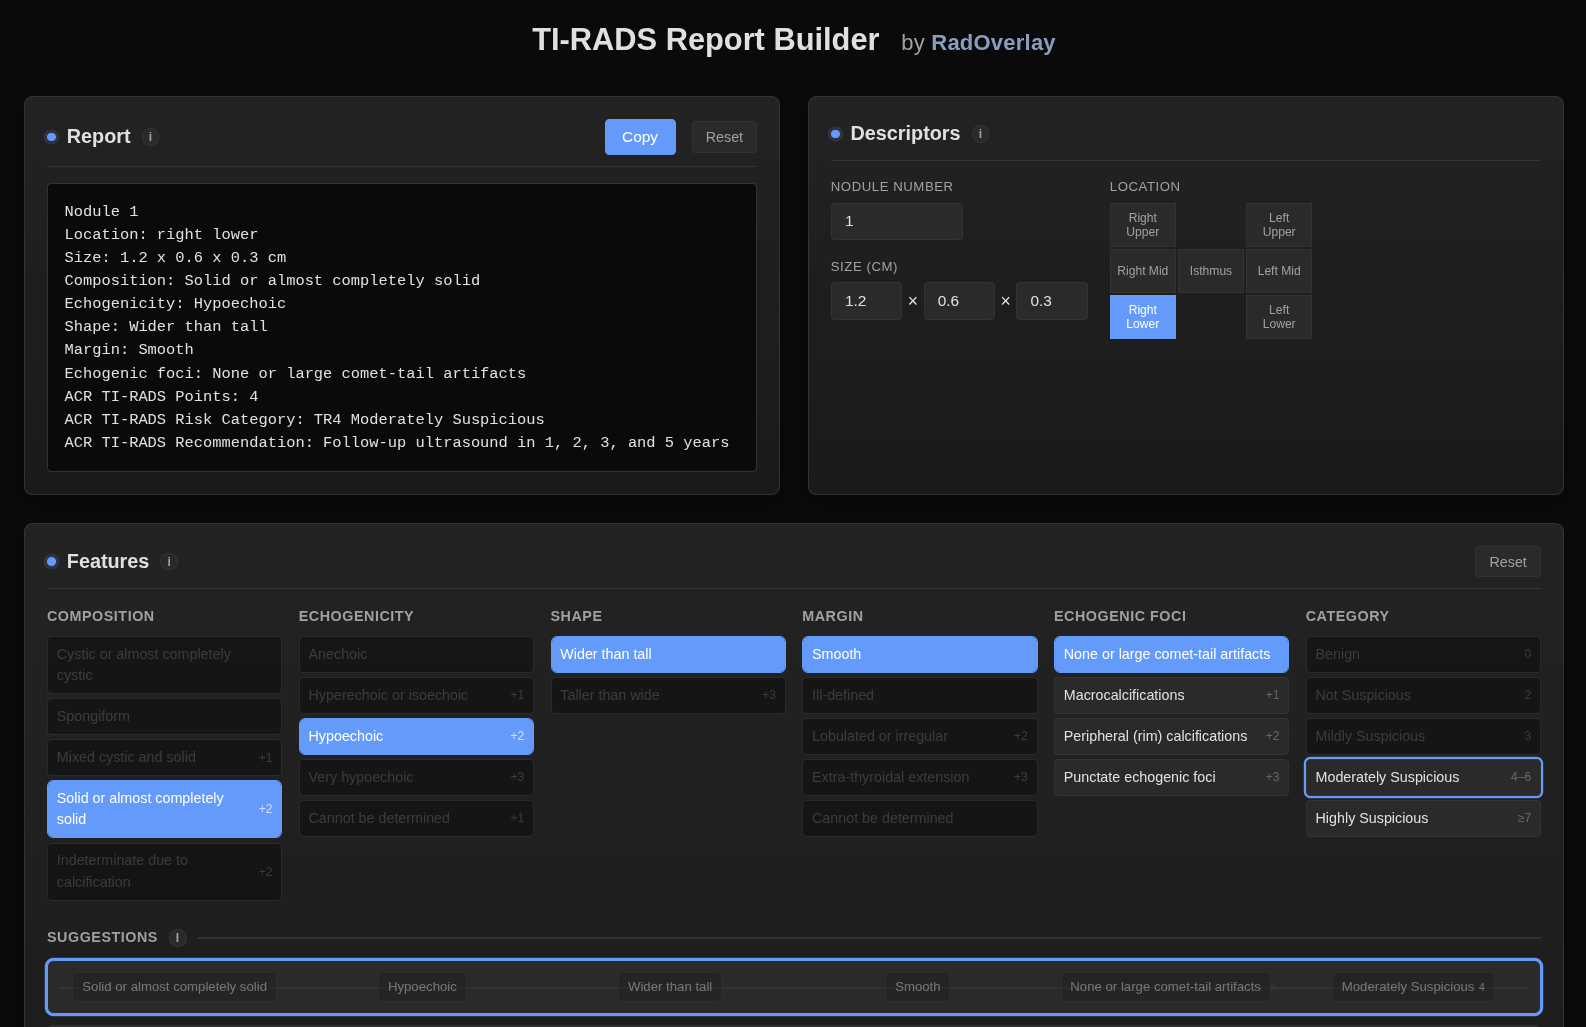The width and height of the screenshot is (1586, 1027).
Task: Select Punctate echogenic foci
Action: click(1171, 777)
